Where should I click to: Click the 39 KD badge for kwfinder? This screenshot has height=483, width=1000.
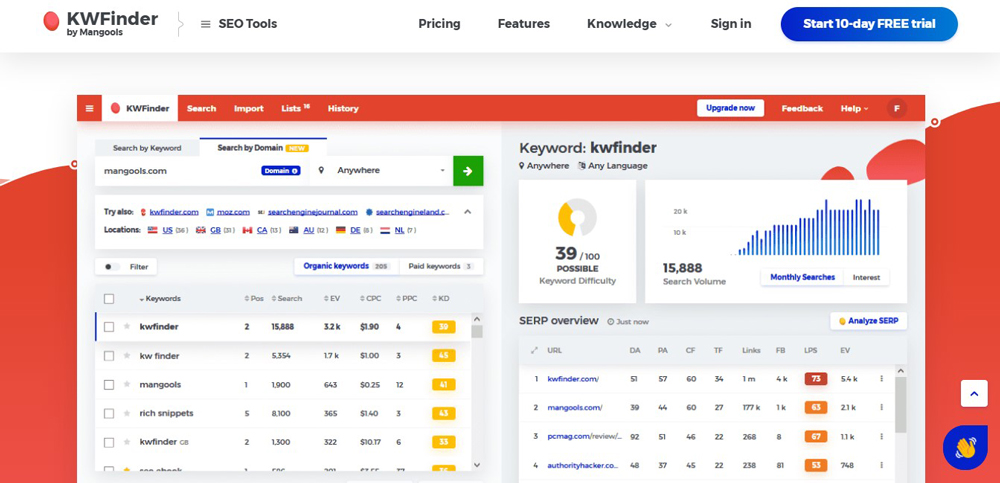pos(443,327)
